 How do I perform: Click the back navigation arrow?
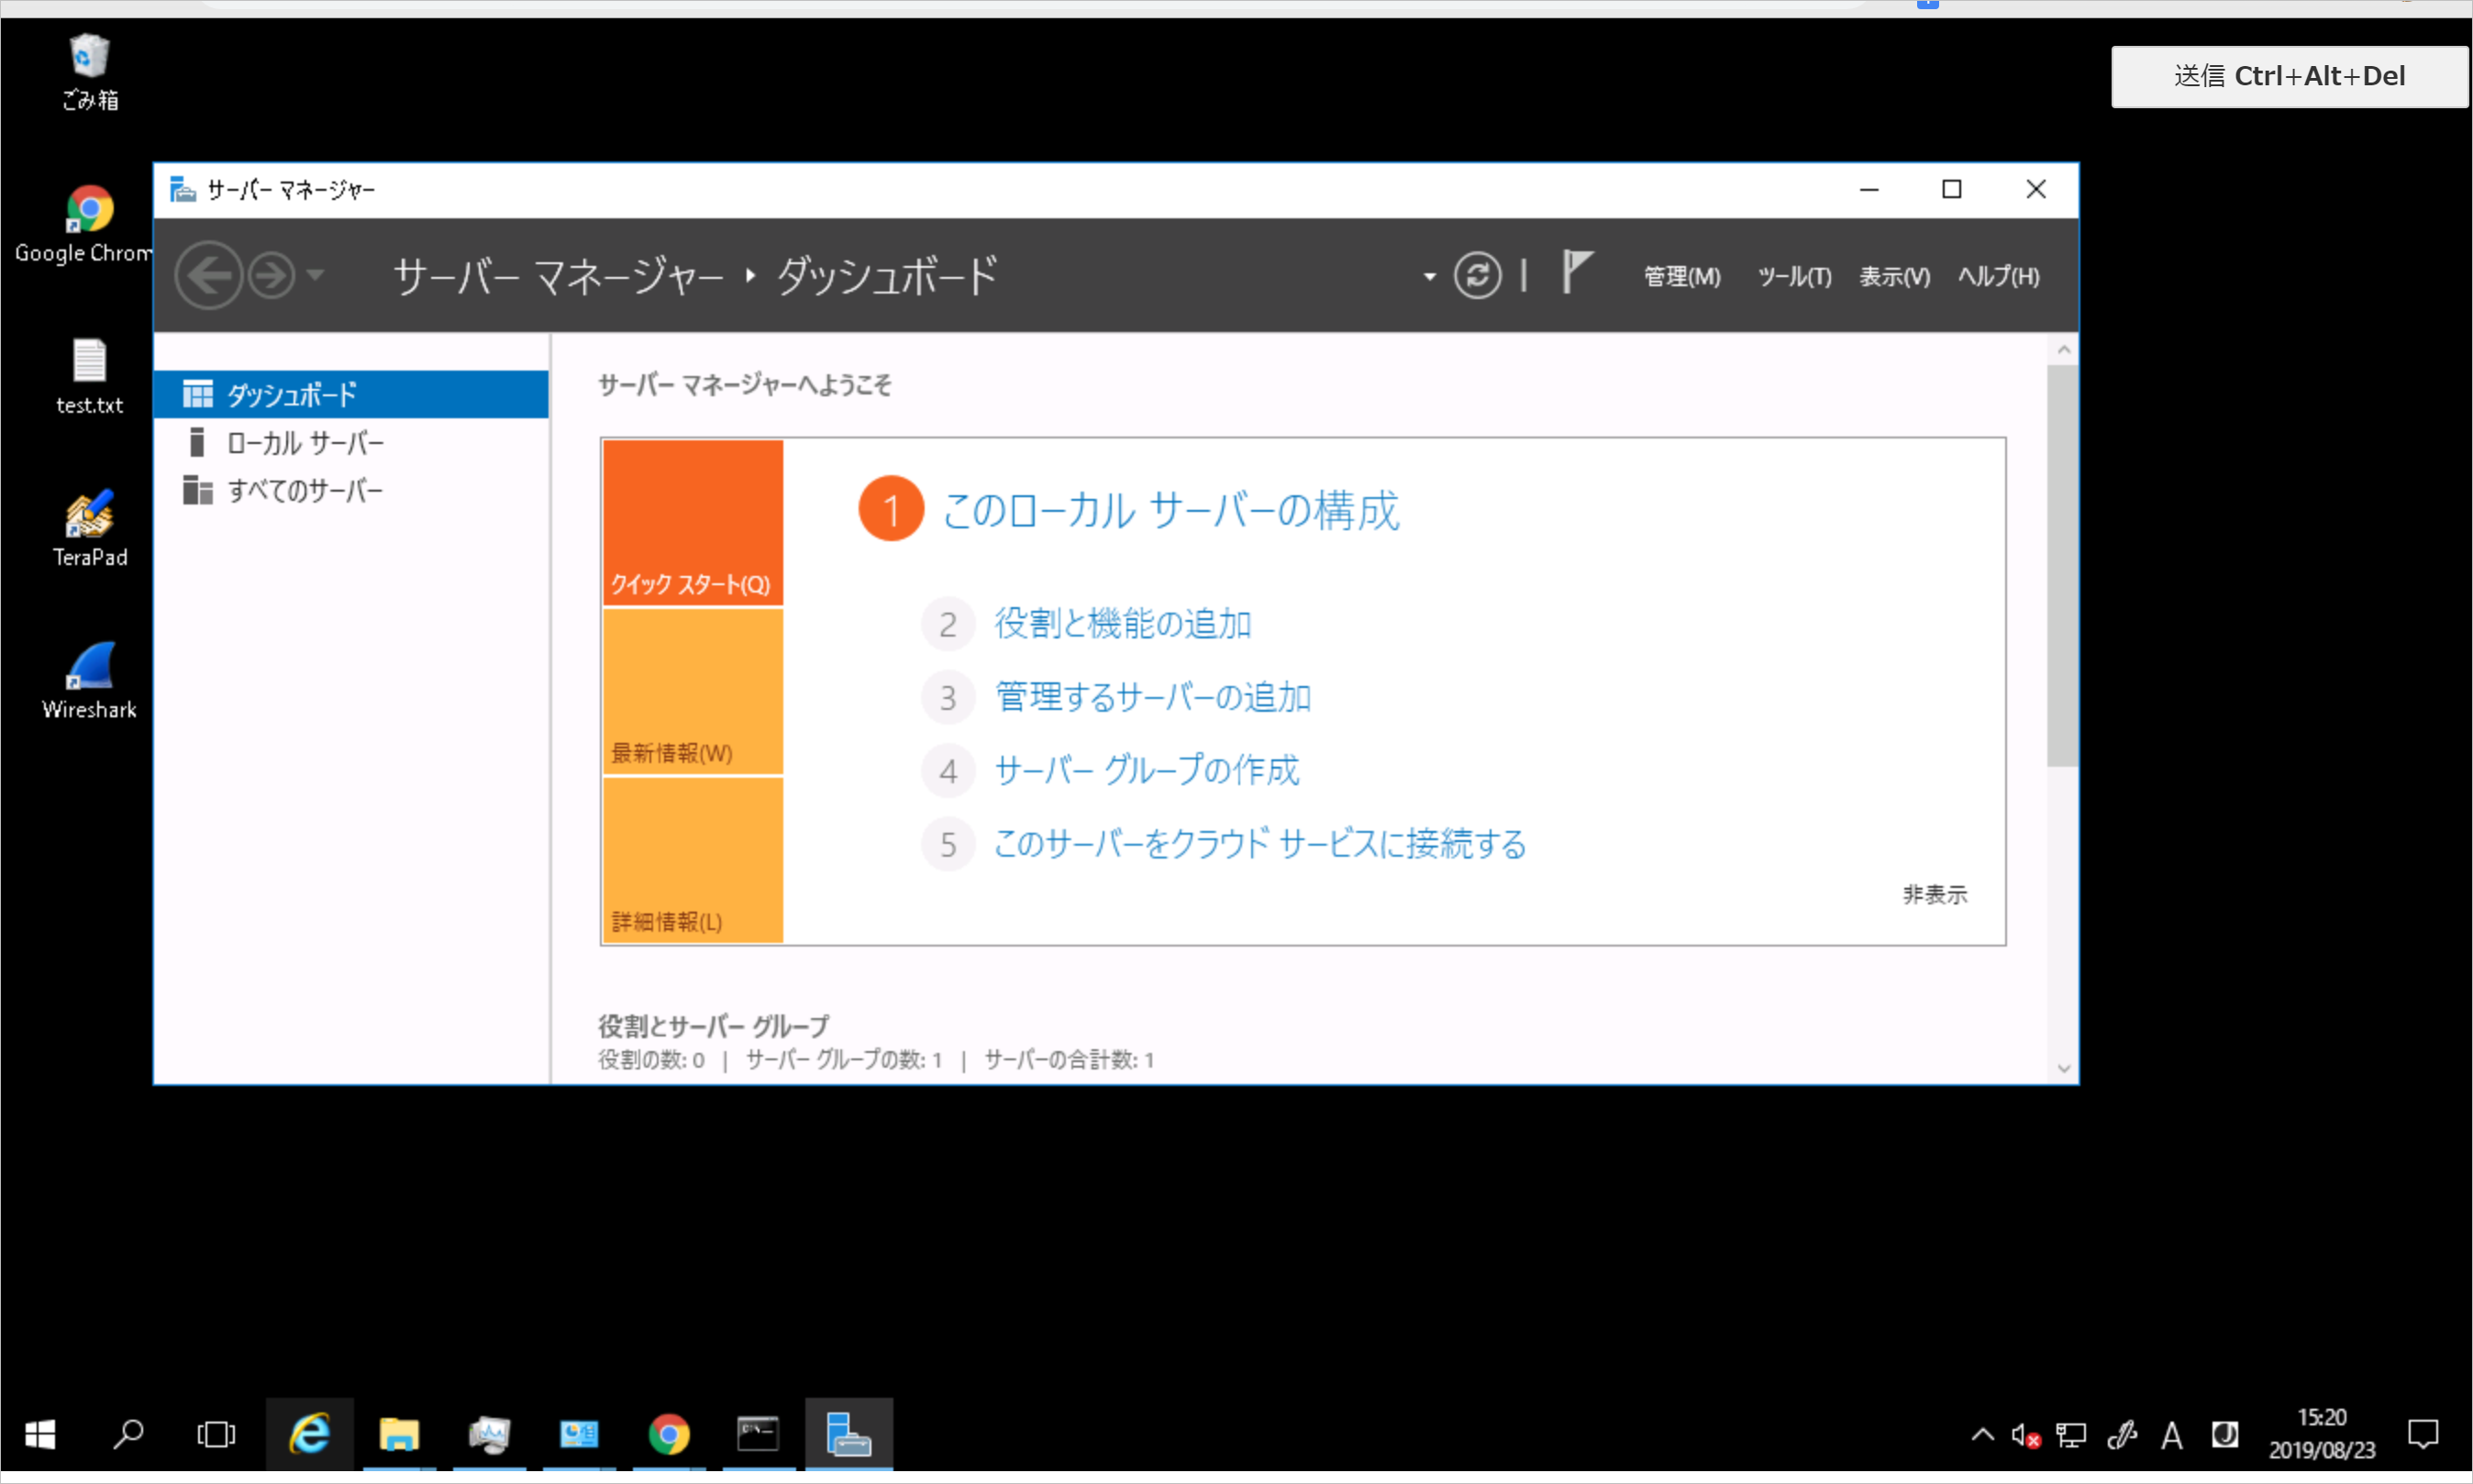pos(209,275)
